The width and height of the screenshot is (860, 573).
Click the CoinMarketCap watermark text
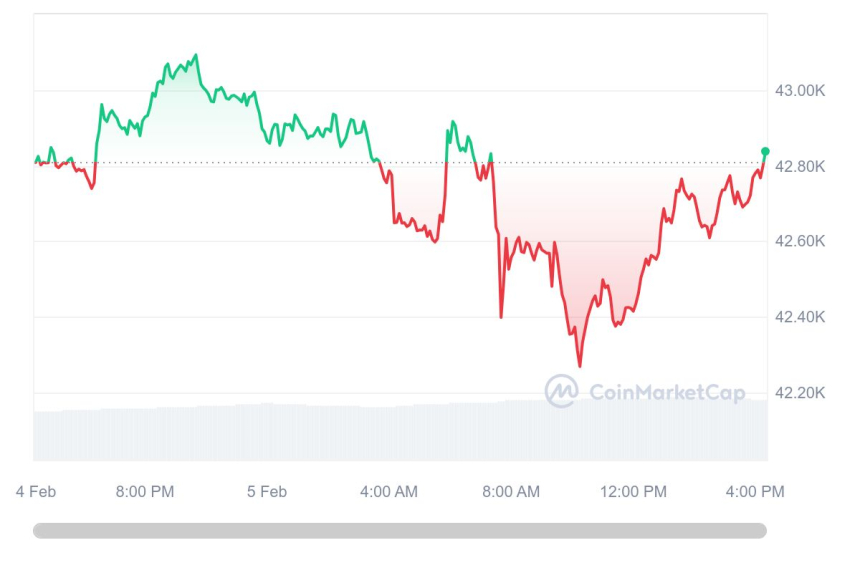667,392
